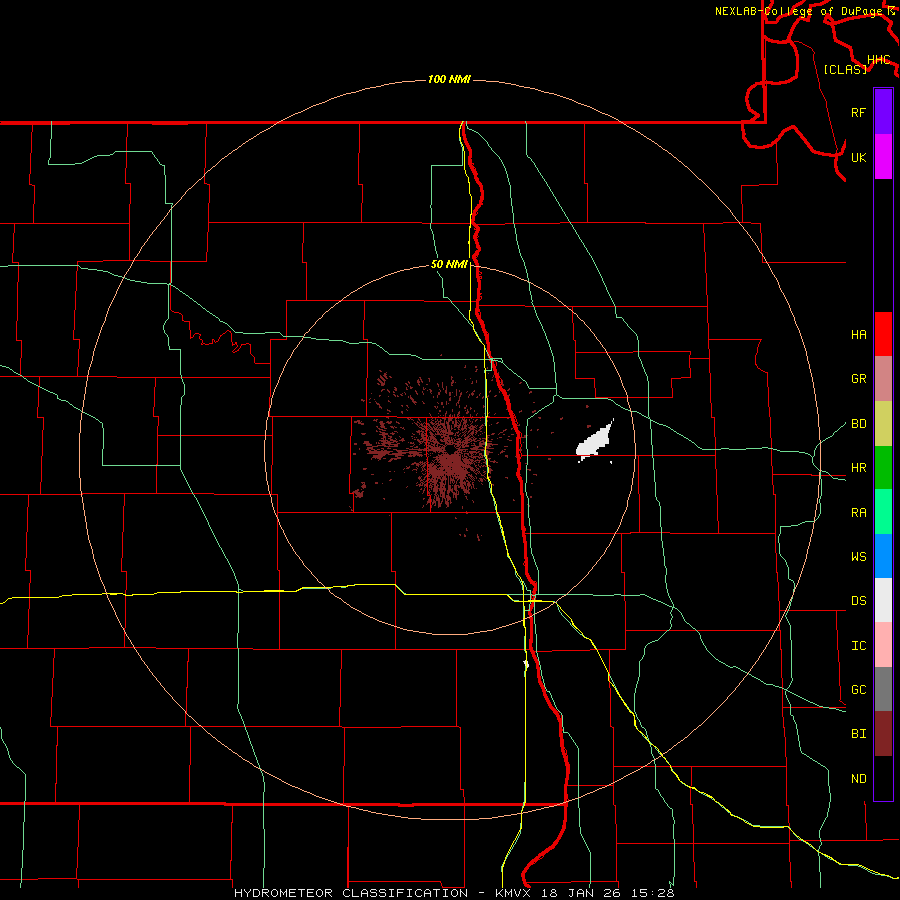This screenshot has width=900, height=900.
Task: Select the red HA legend swatch
Action: point(883,334)
